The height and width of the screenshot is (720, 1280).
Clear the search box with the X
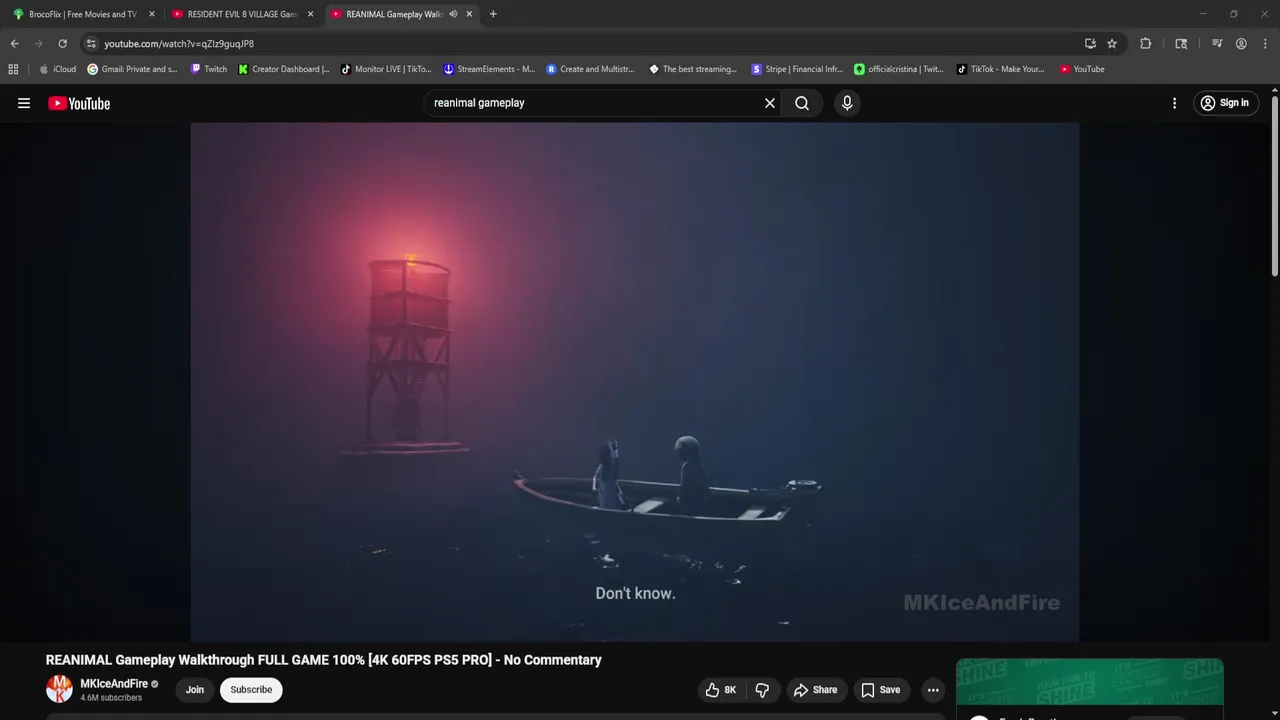coord(770,103)
